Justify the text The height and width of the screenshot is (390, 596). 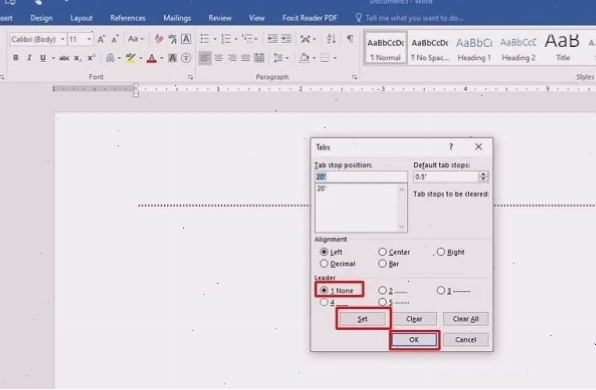pyautogui.click(x=246, y=58)
